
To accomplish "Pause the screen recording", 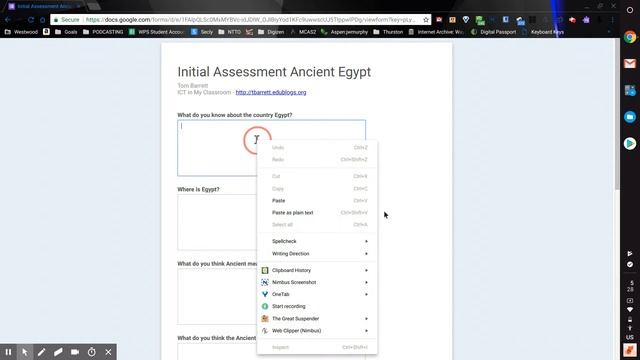I will [8, 352].
